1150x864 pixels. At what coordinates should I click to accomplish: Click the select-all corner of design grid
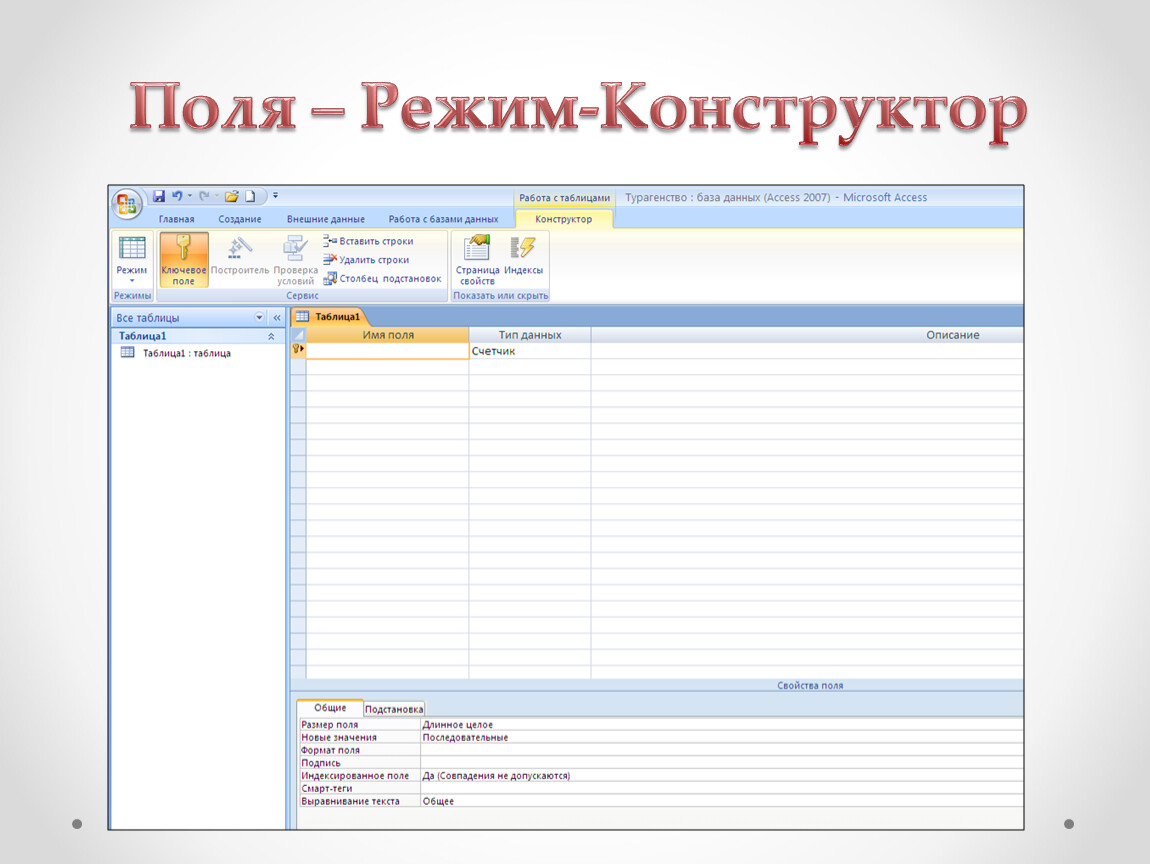[x=298, y=335]
